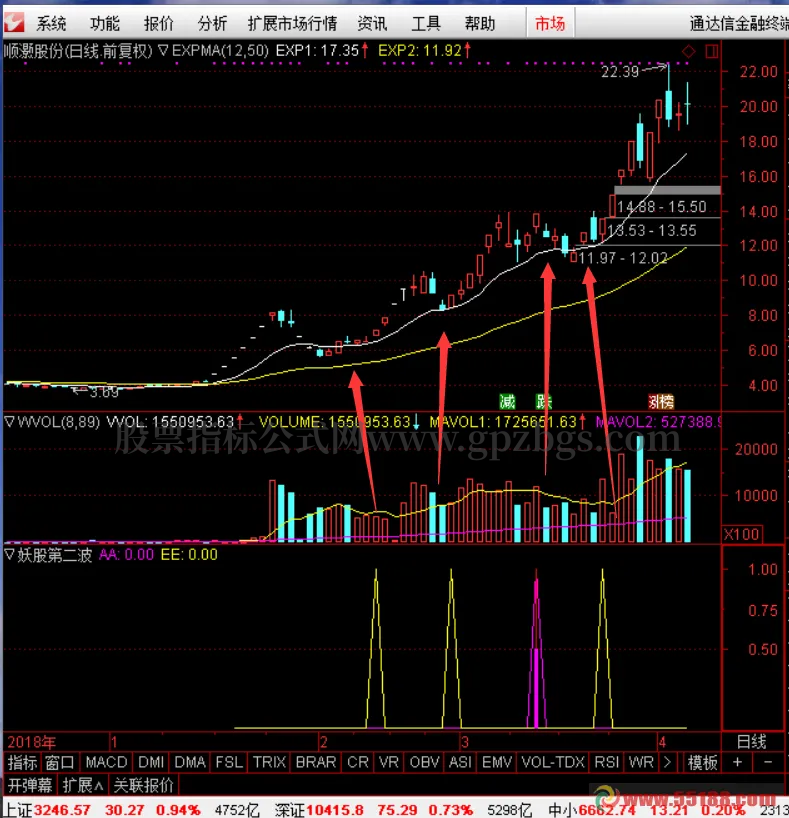789x818 pixels.
Task: Select the MACD indicator tab
Action: pyautogui.click(x=105, y=763)
